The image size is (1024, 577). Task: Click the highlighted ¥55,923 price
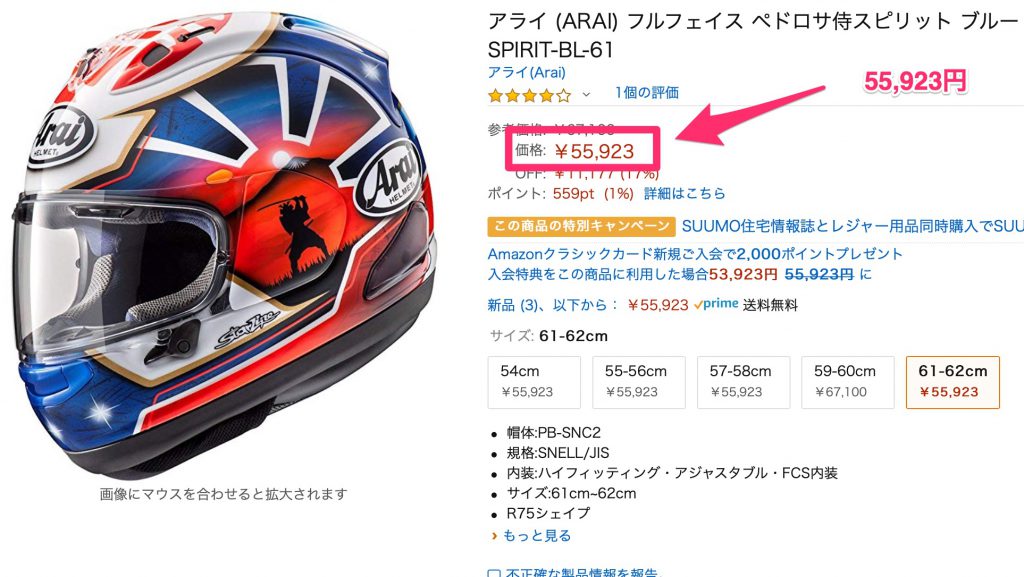[594, 151]
